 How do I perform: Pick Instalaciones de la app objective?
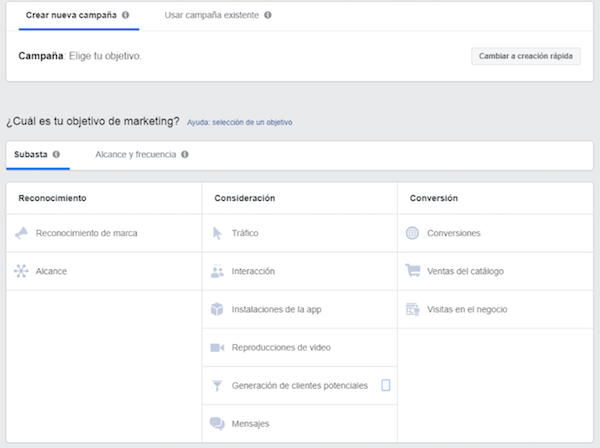[276, 310]
